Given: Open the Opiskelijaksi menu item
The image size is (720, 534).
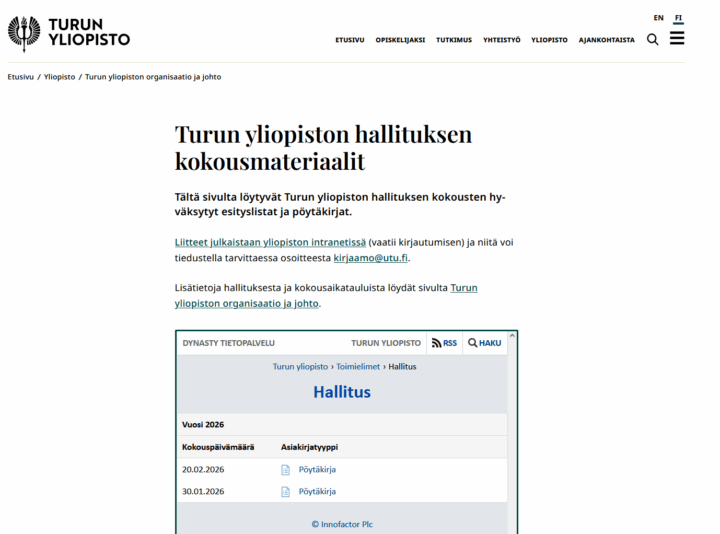Looking at the screenshot, I should click(x=400, y=40).
